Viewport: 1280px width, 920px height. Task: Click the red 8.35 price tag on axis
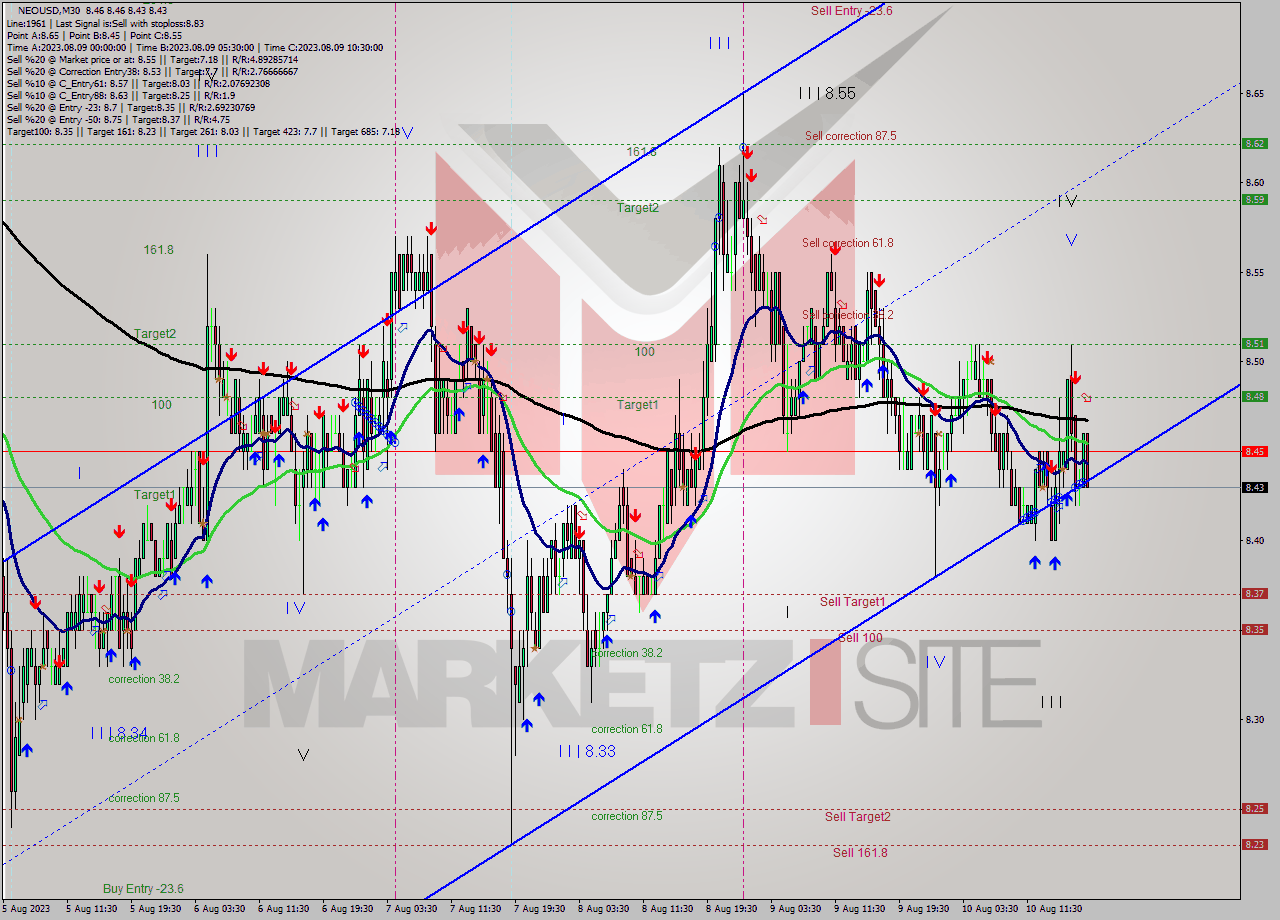pyautogui.click(x=1254, y=630)
